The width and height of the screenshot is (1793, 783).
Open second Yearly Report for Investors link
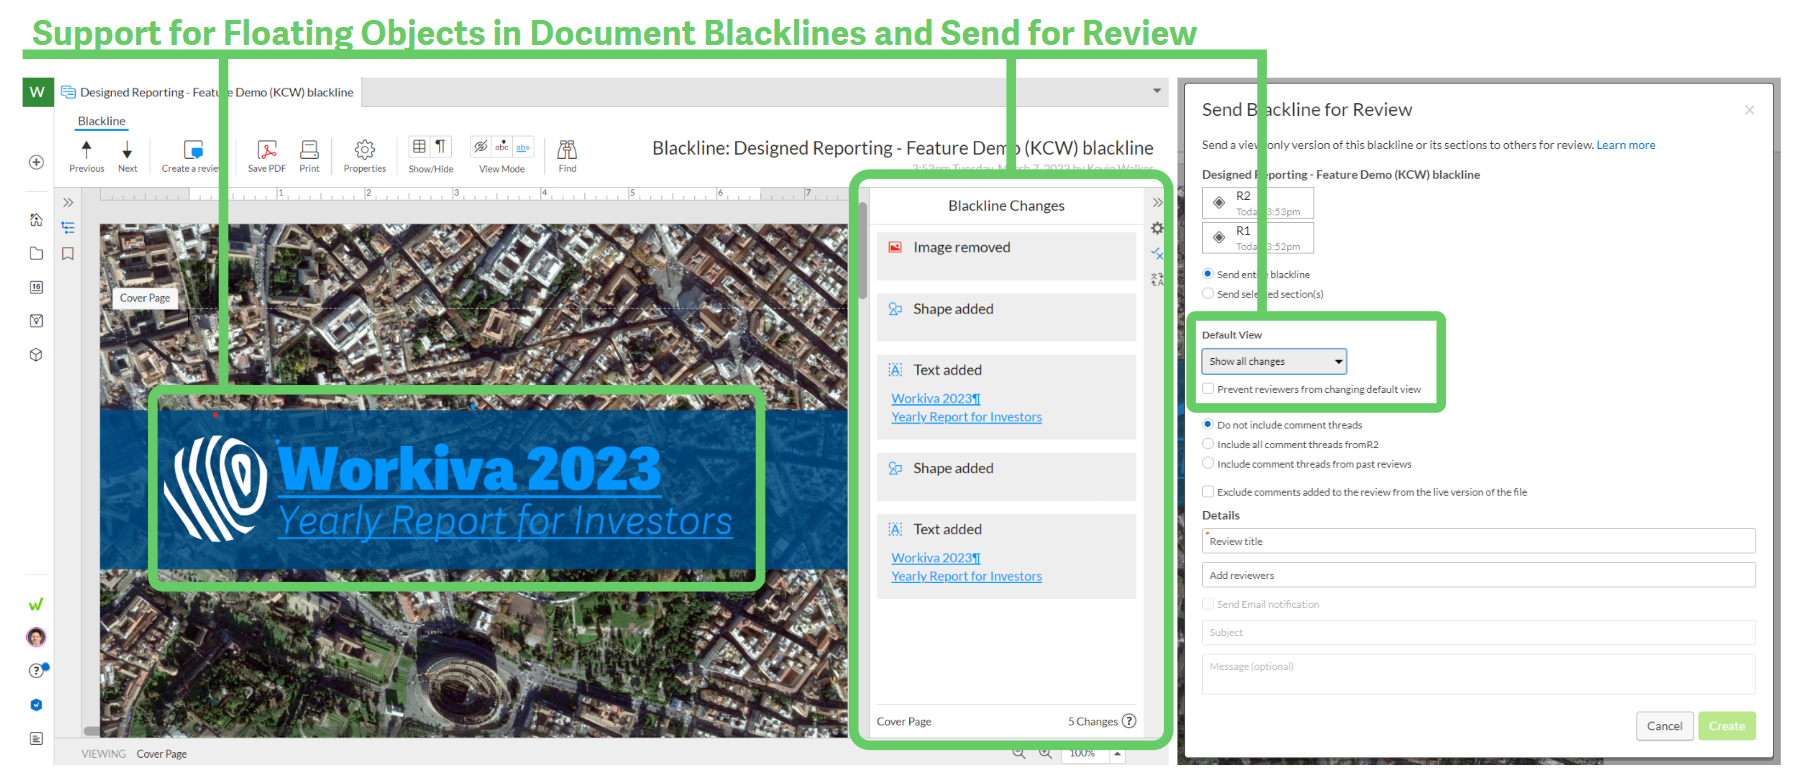(x=966, y=576)
